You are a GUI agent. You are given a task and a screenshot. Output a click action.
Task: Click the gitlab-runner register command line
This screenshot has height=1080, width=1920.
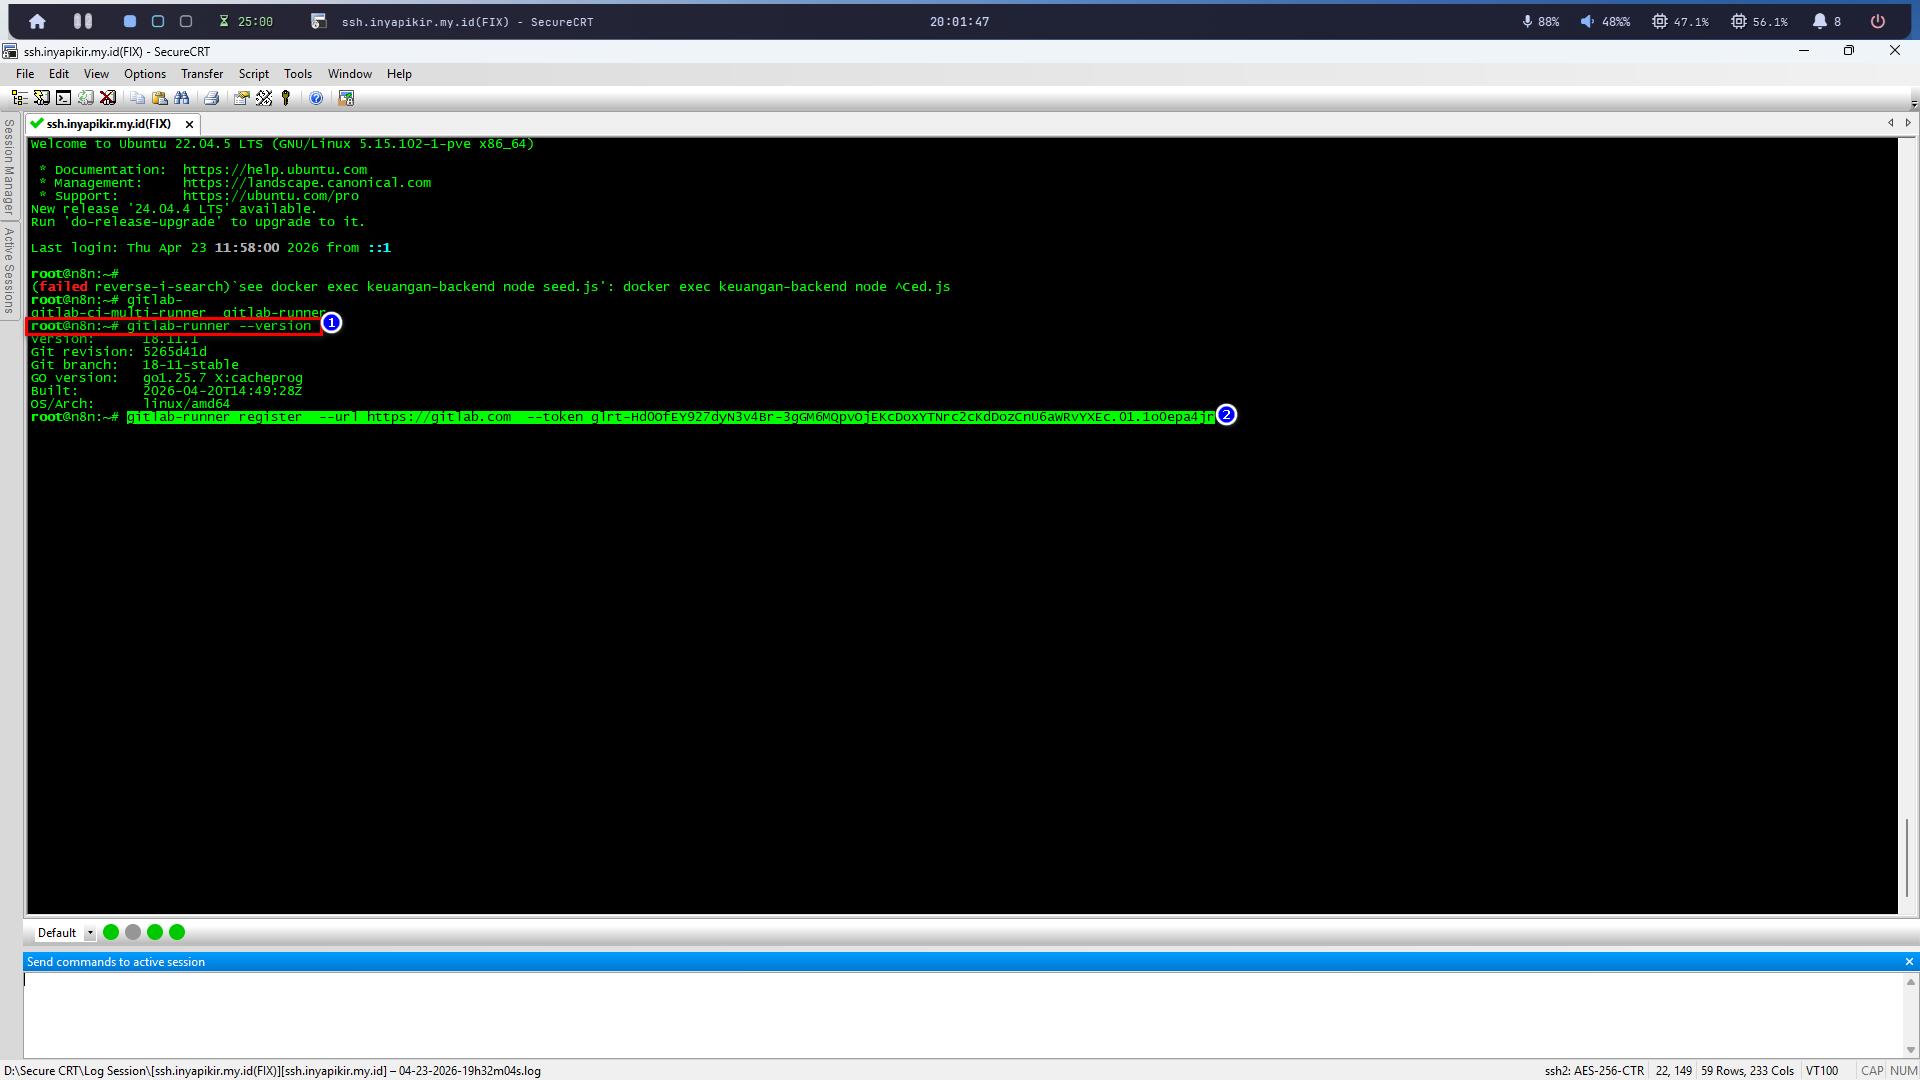[670, 417]
